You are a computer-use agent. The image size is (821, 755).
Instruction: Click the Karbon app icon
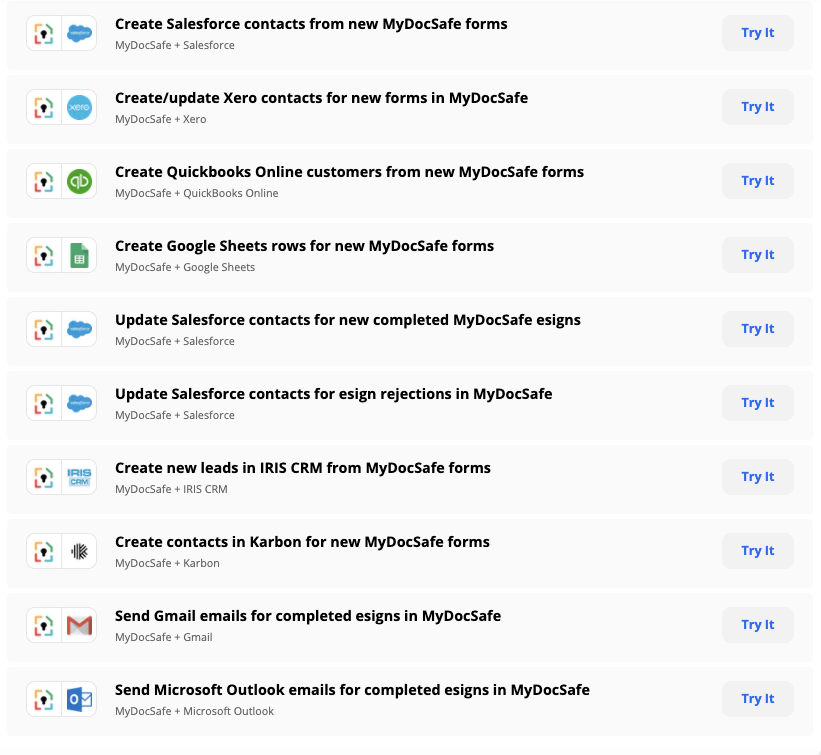point(79,551)
